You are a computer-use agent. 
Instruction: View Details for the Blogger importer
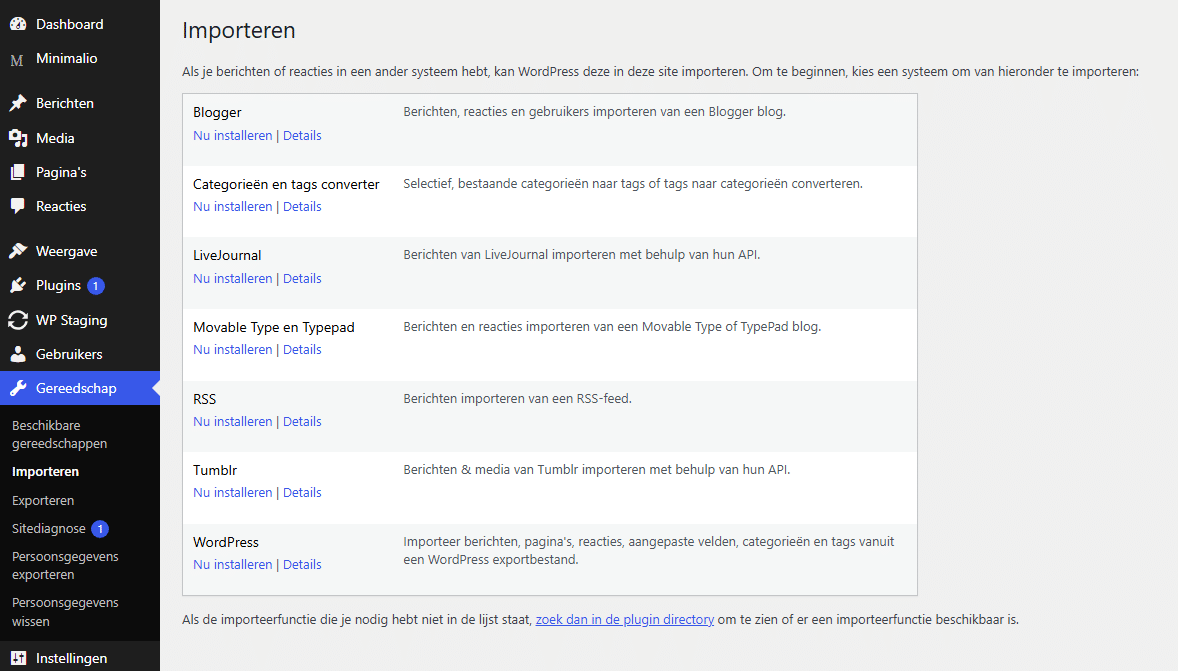302,135
